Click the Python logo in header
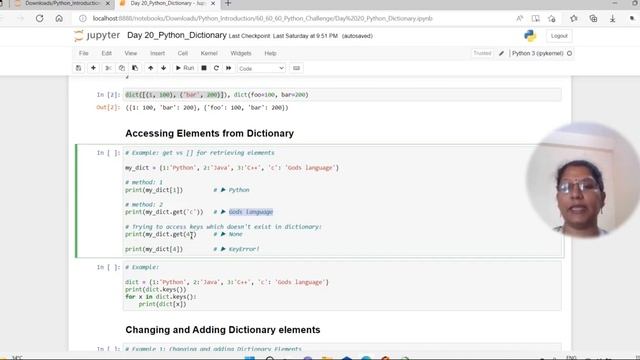 (x=530, y=36)
